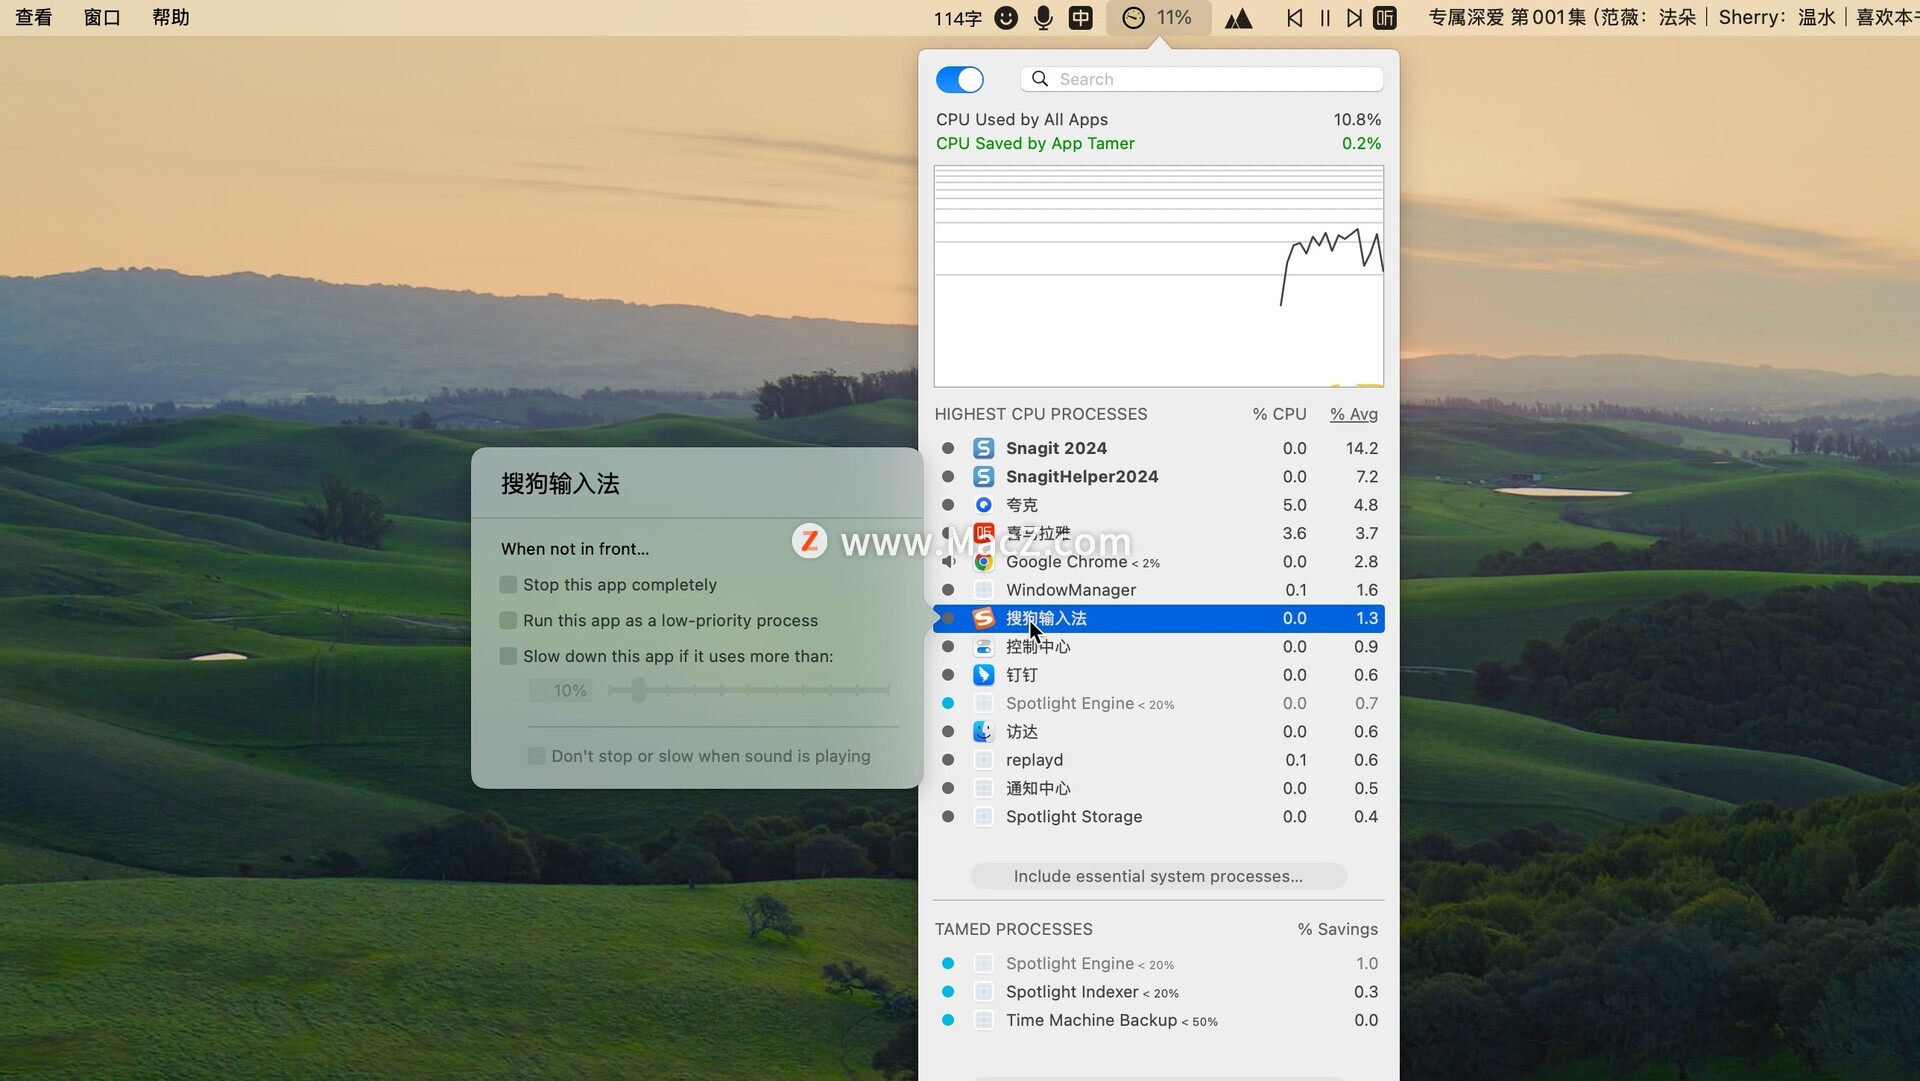Skip to previous track in menu bar
Screen dimensions: 1920x1081
click(1295, 18)
